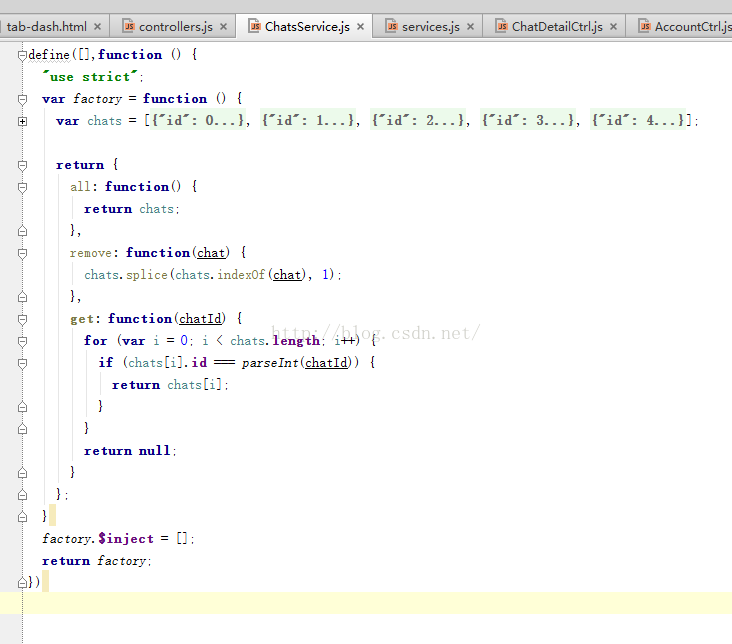Click the chats.length expression
The image size is (732, 644).
pos(274,341)
